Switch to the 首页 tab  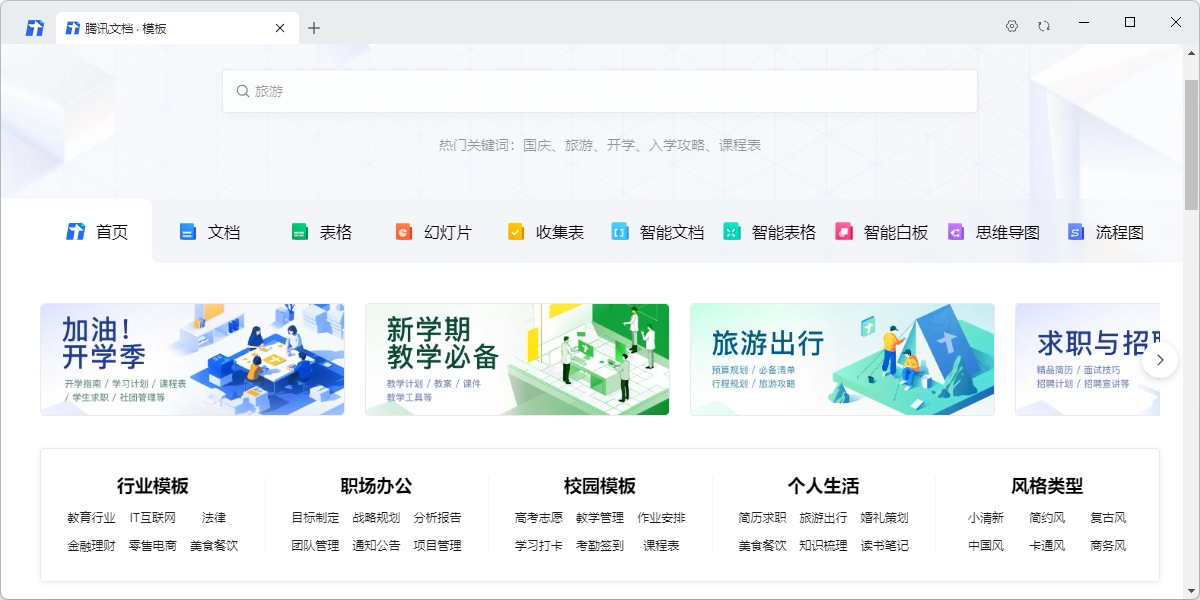pyautogui.click(x=97, y=232)
